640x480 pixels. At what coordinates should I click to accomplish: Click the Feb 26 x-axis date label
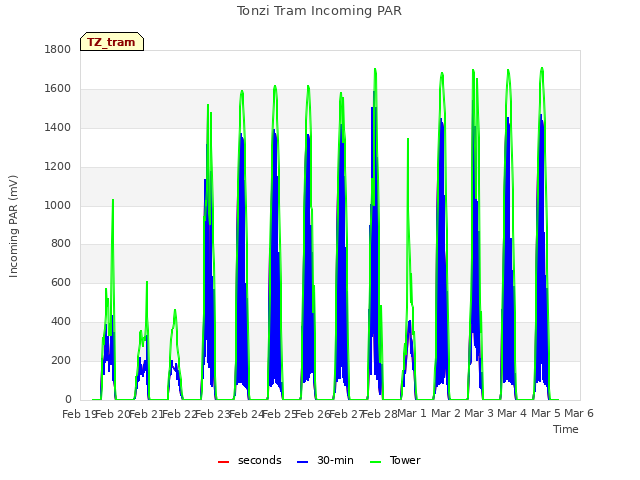[312, 414]
